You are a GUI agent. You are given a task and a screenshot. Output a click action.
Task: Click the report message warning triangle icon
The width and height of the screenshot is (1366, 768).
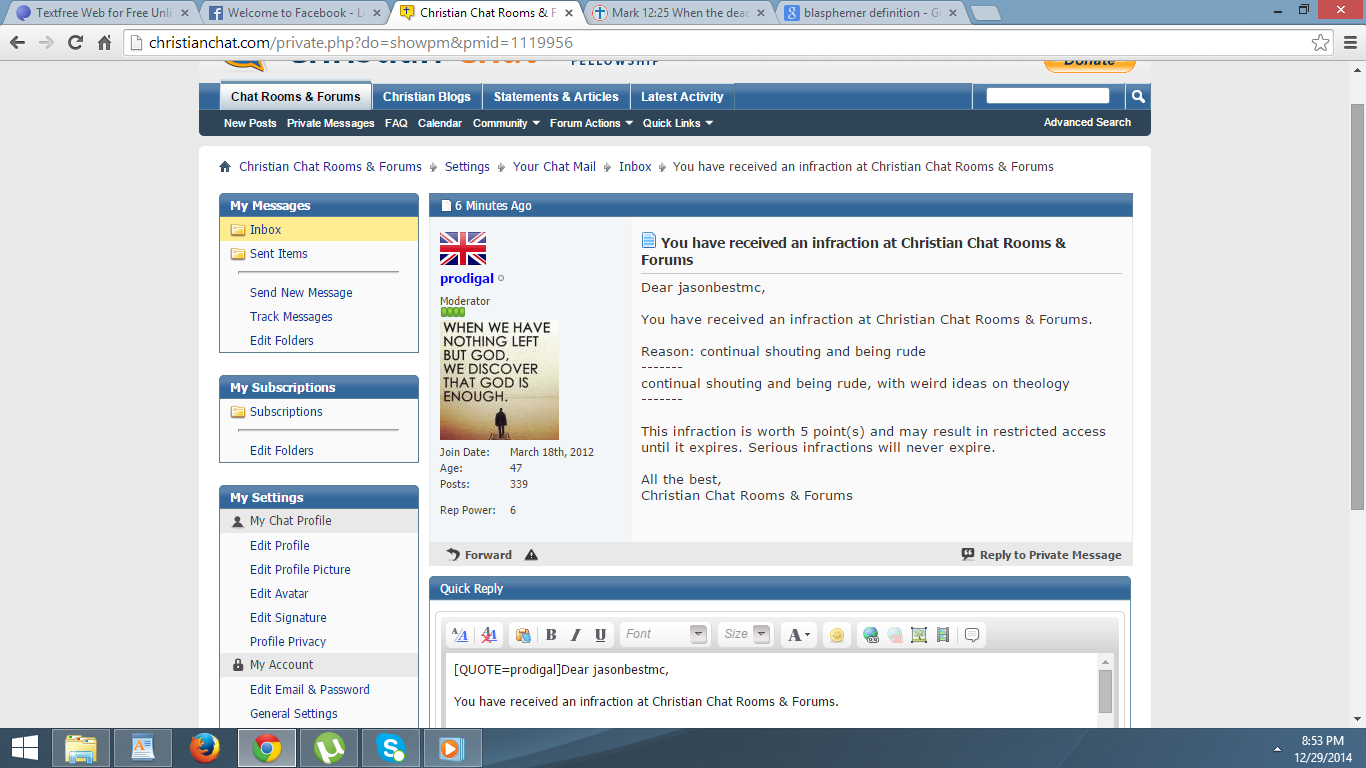tap(531, 555)
